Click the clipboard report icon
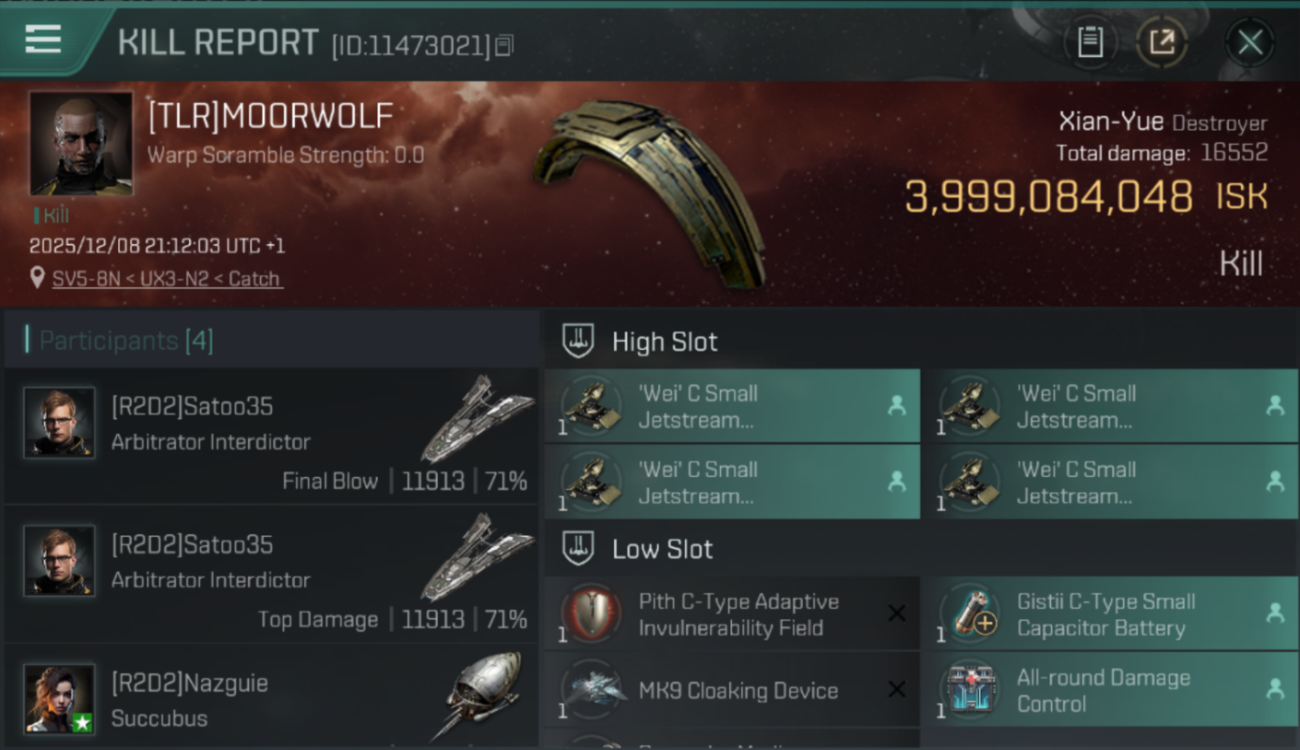Viewport: 1300px width, 750px height. [x=1090, y=42]
